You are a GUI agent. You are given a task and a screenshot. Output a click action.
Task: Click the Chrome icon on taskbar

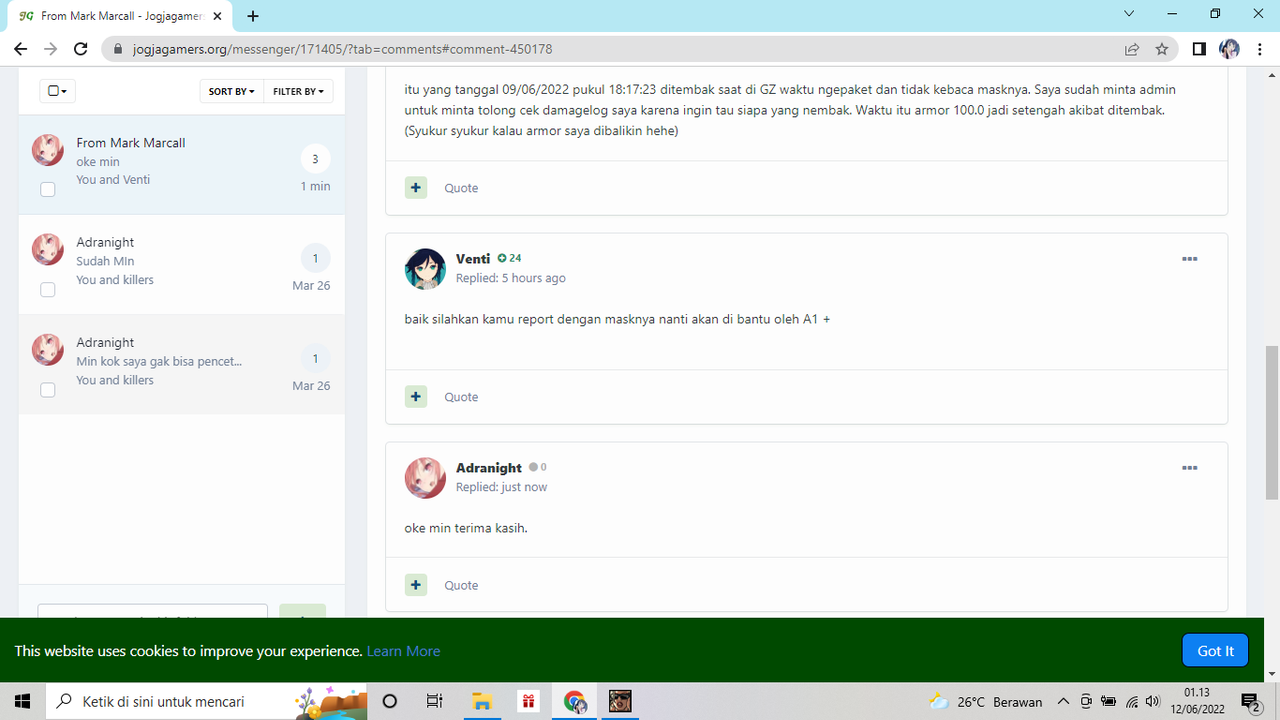(x=574, y=702)
